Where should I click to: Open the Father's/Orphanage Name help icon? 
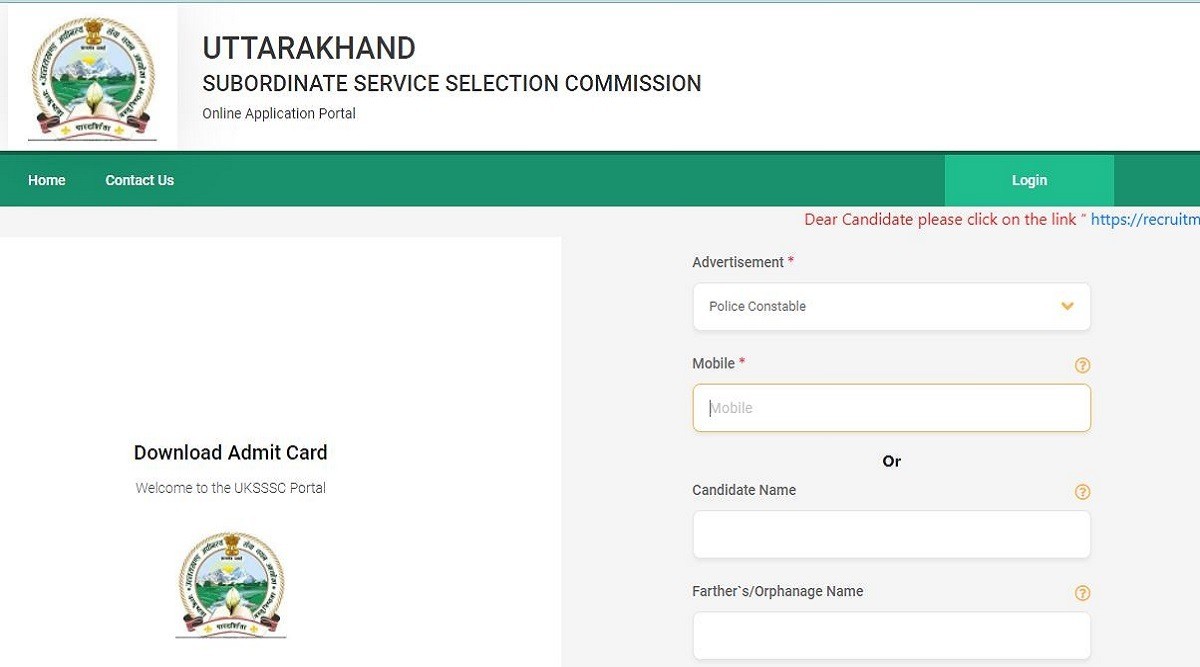pos(1082,593)
